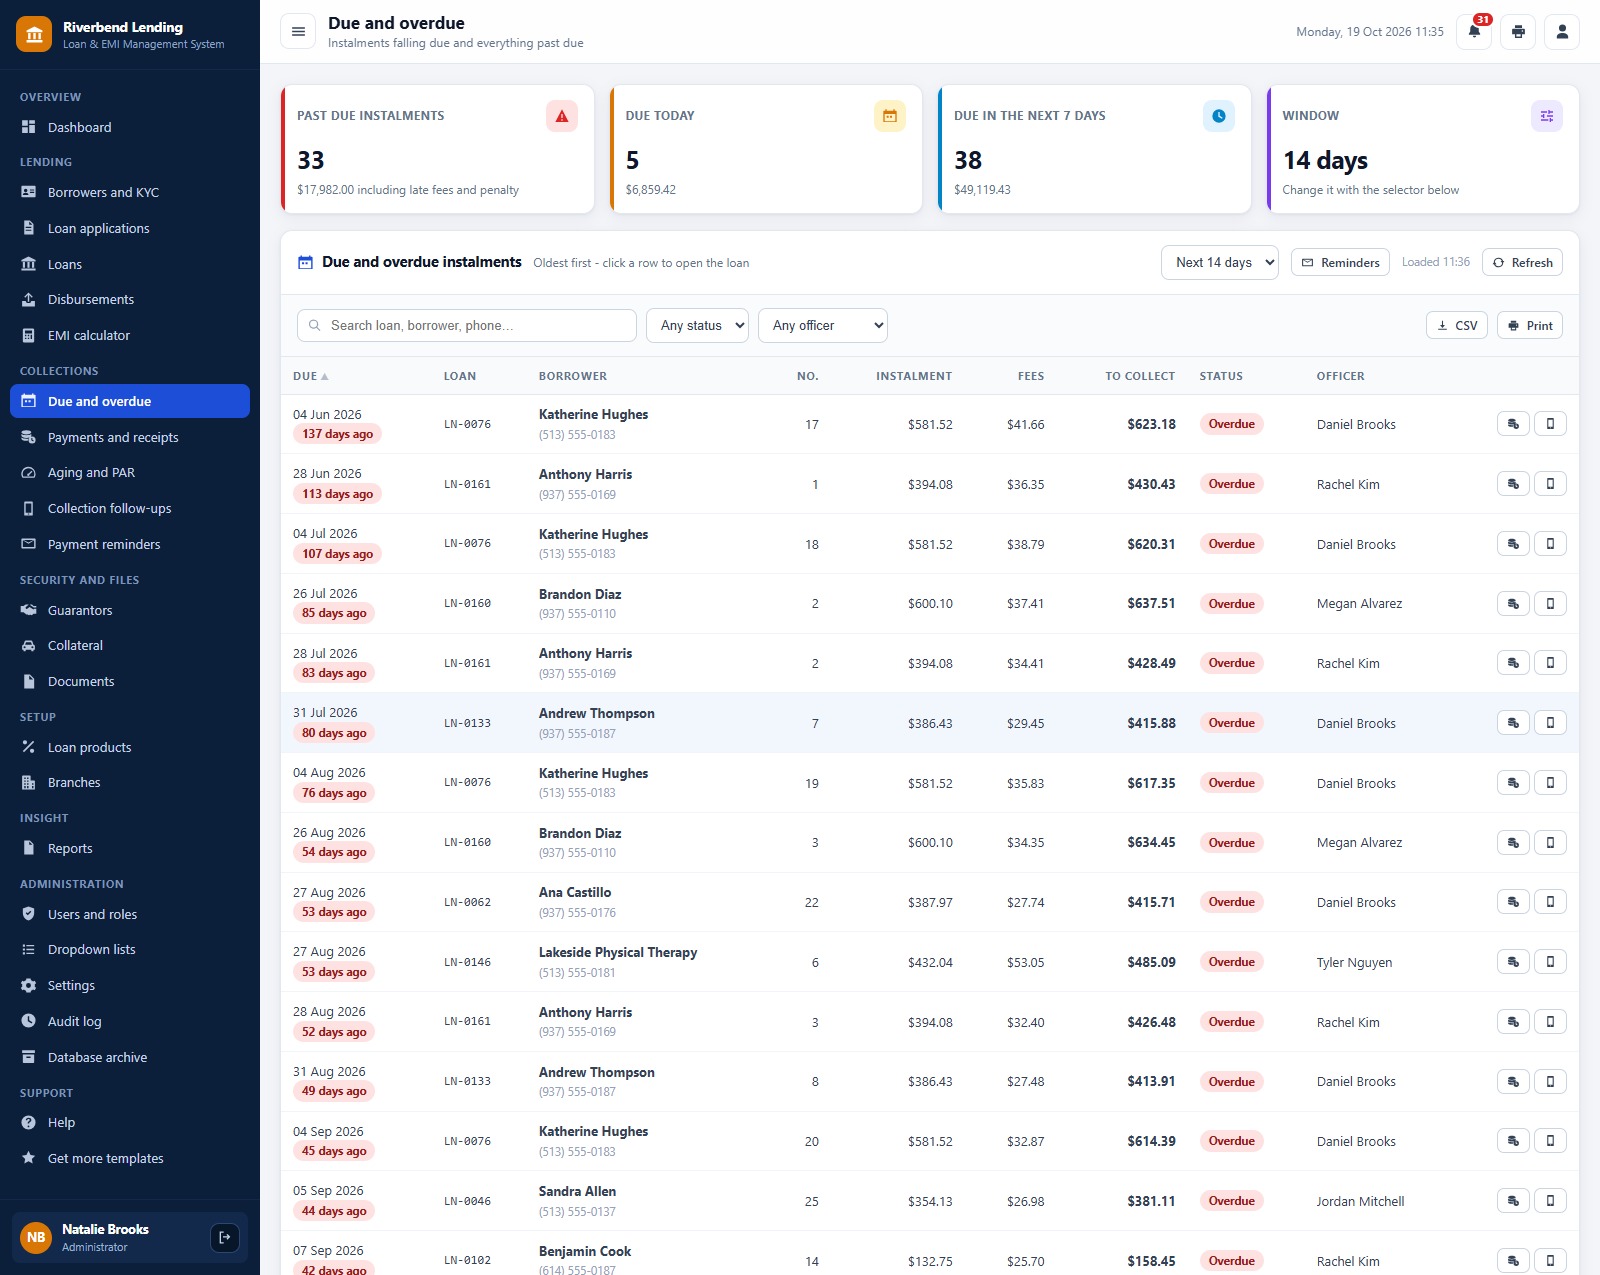
Task: Click the log out icon beside Natalie Brooks
Action: tap(225, 1237)
